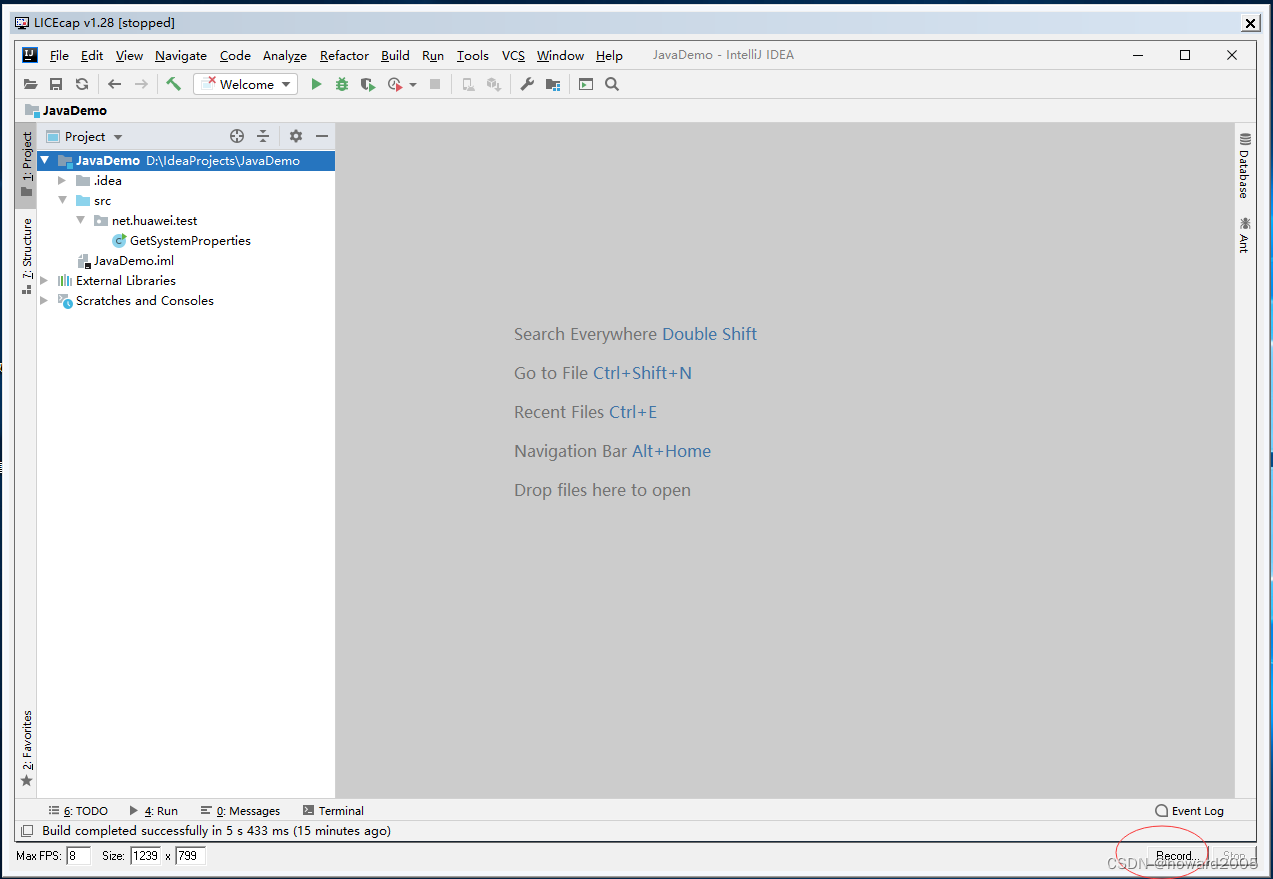Open Search Everywhere magnifier icon

tap(612, 85)
